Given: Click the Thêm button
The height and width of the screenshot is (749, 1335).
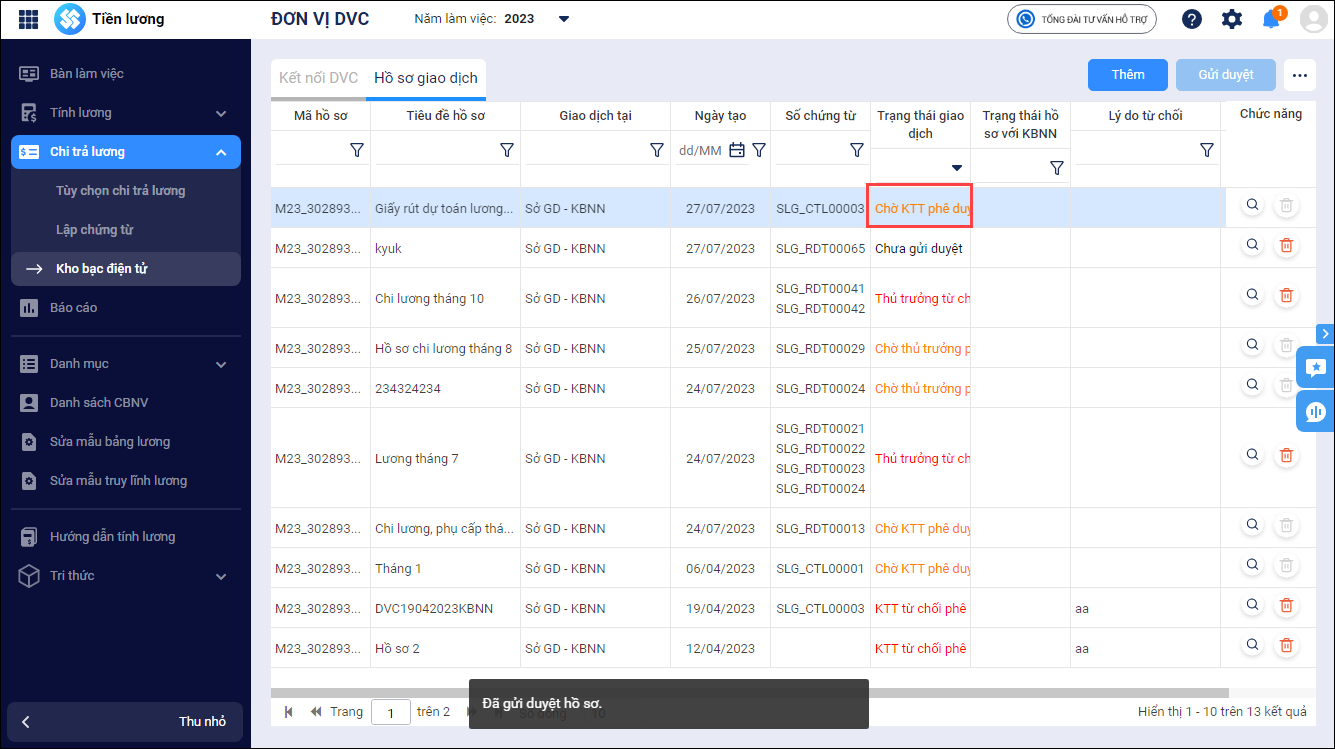Looking at the screenshot, I should tap(1128, 75).
